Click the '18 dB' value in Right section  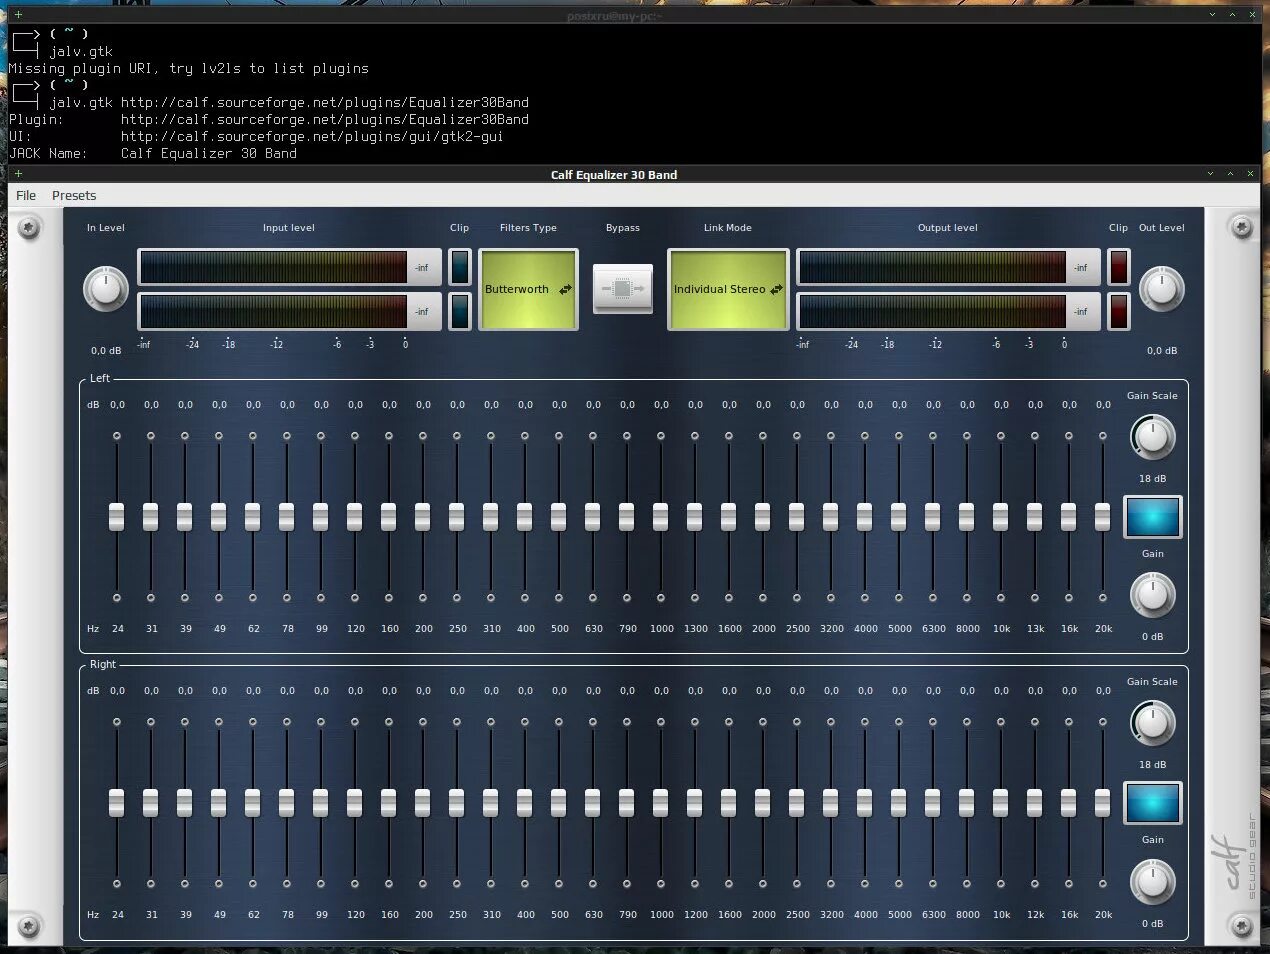pos(1153,765)
